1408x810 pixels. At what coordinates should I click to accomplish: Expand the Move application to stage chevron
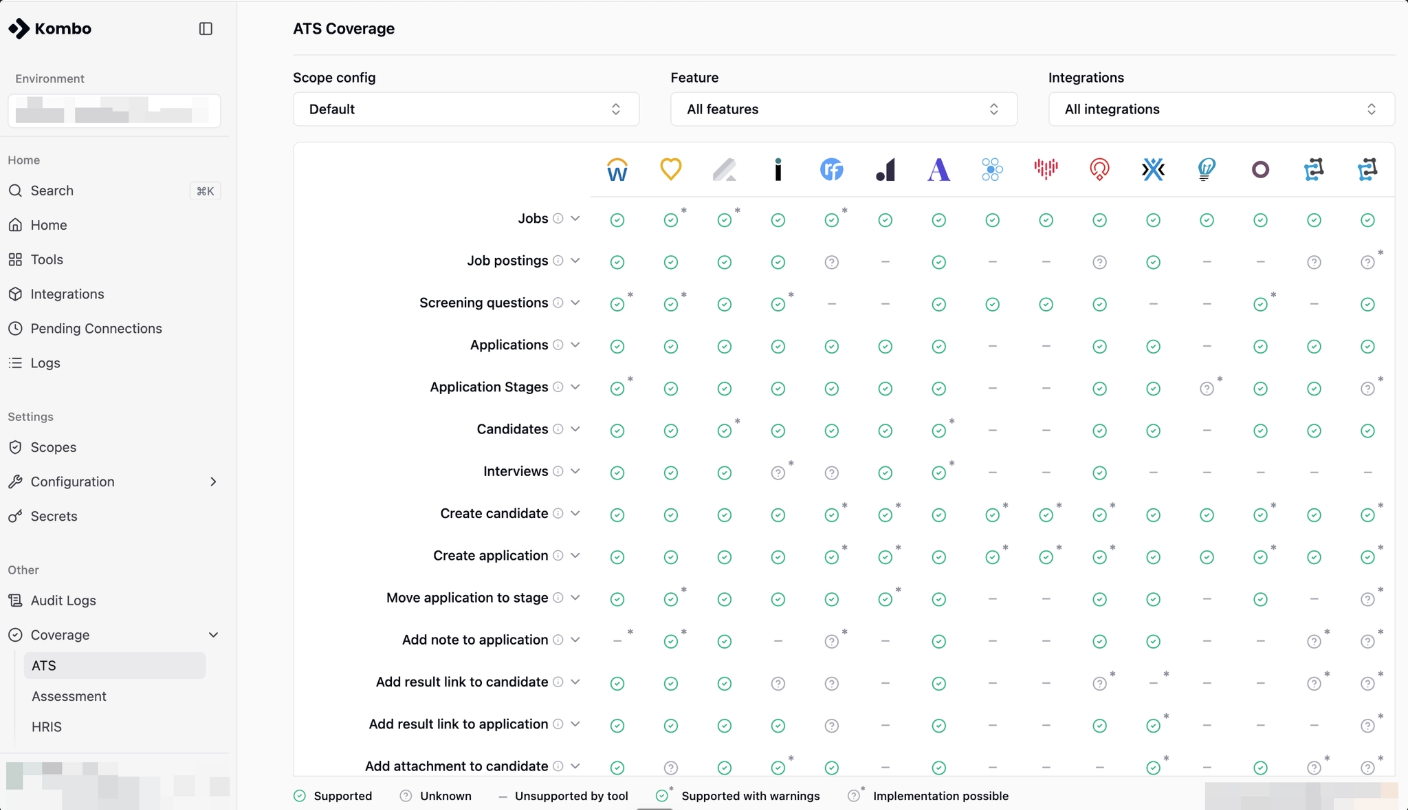coord(575,598)
